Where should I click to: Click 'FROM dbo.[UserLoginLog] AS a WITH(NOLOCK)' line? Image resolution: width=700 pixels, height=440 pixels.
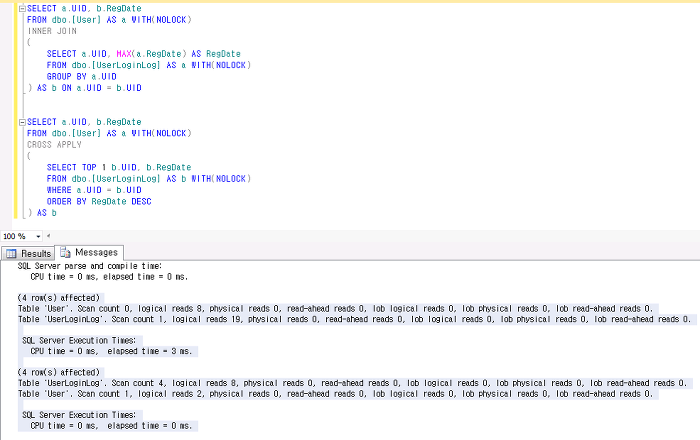tap(149, 65)
